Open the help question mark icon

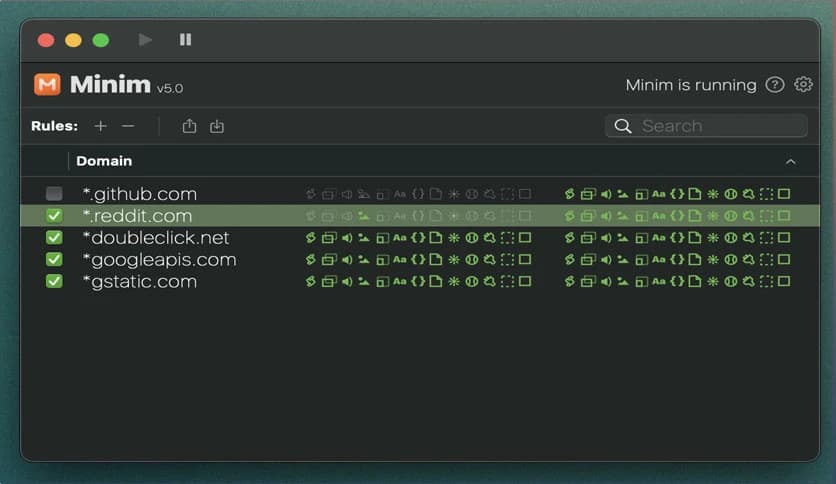pyautogui.click(x=775, y=85)
